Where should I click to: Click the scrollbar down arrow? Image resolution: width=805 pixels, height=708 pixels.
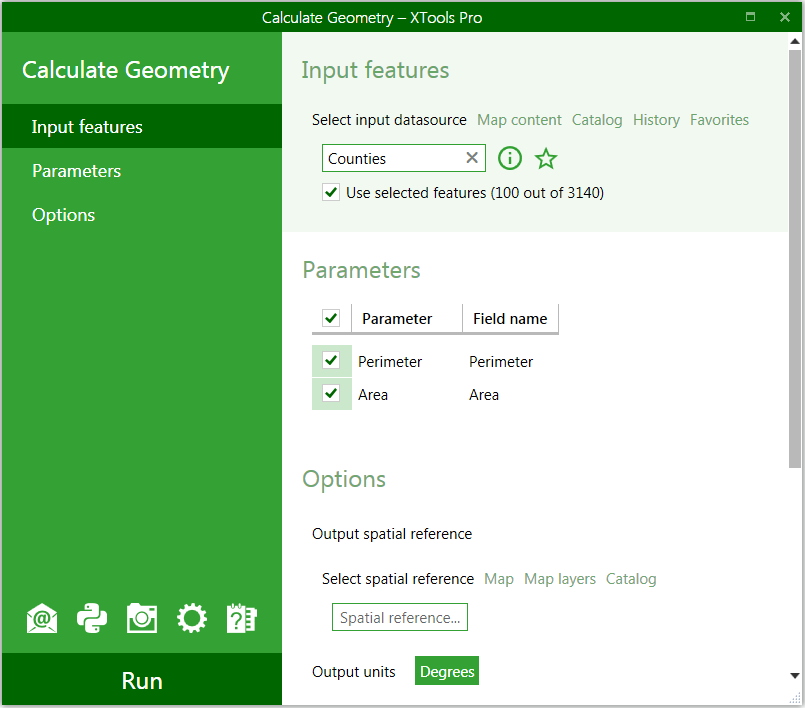795,676
